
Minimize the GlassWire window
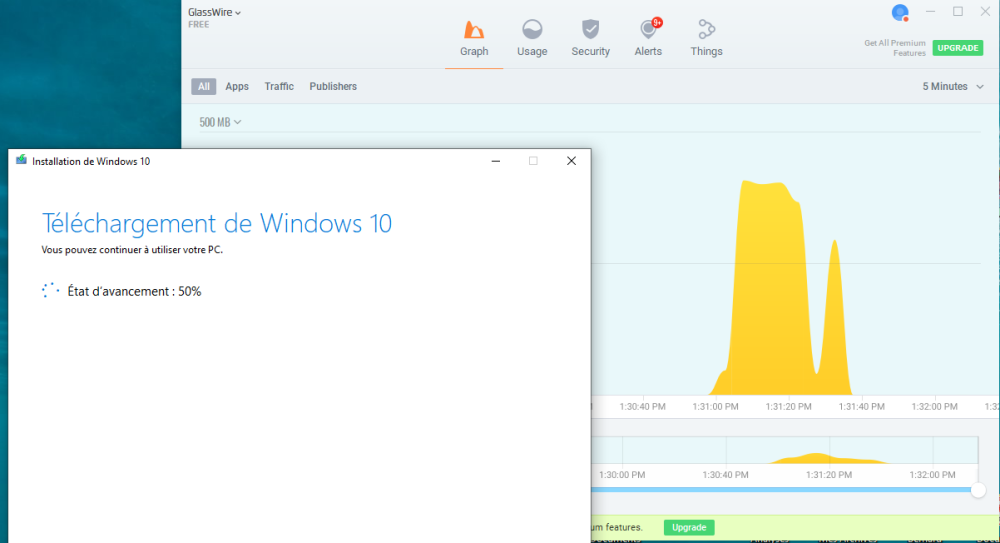pyautogui.click(x=930, y=11)
